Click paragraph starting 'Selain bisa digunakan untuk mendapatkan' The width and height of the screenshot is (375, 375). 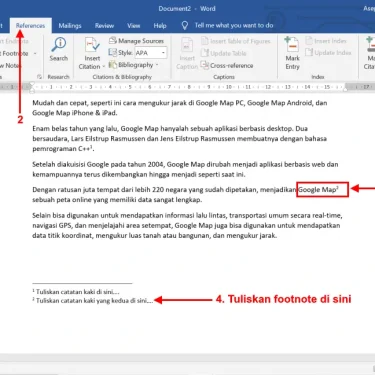click(x=187, y=225)
